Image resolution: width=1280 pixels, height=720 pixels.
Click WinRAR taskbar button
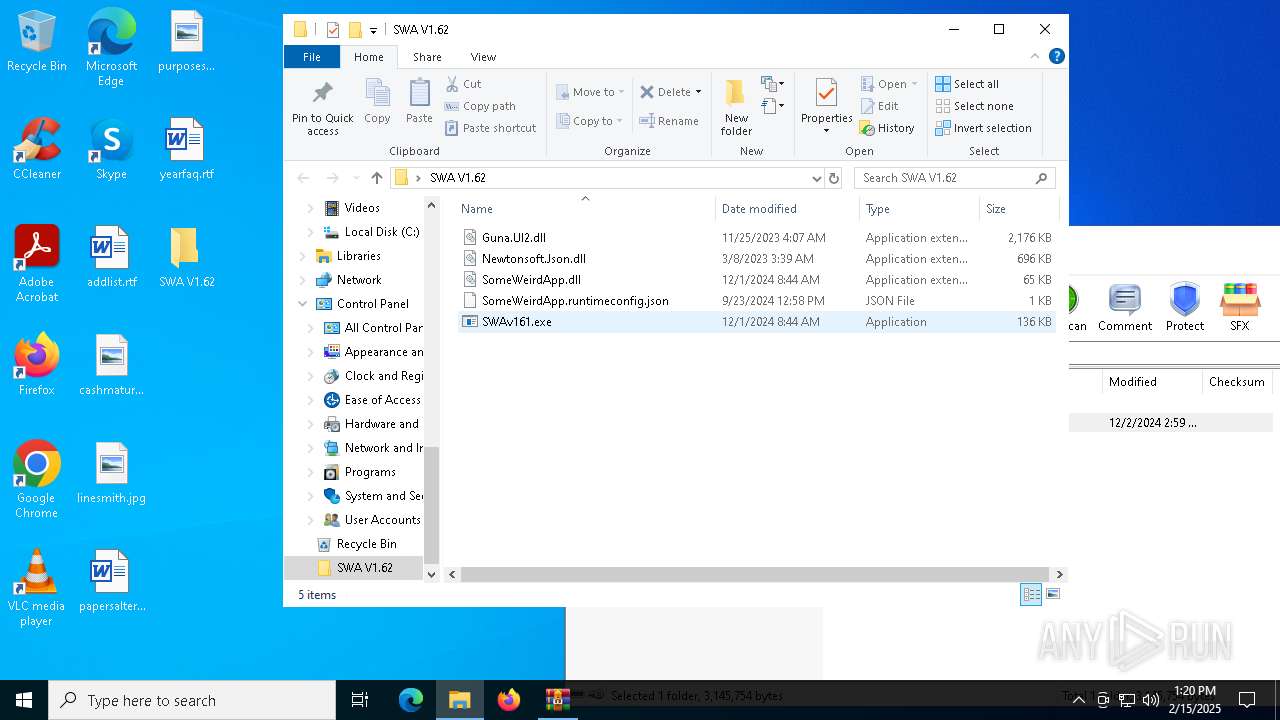click(558, 700)
